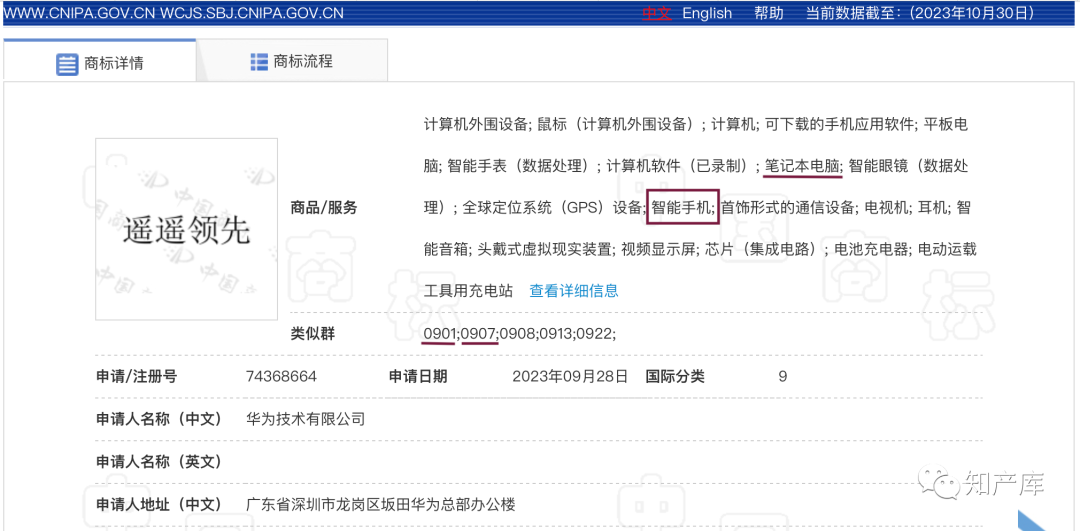Click the 商标详情 tab document icon
Viewport: 1080px width, 531px height.
point(67,63)
